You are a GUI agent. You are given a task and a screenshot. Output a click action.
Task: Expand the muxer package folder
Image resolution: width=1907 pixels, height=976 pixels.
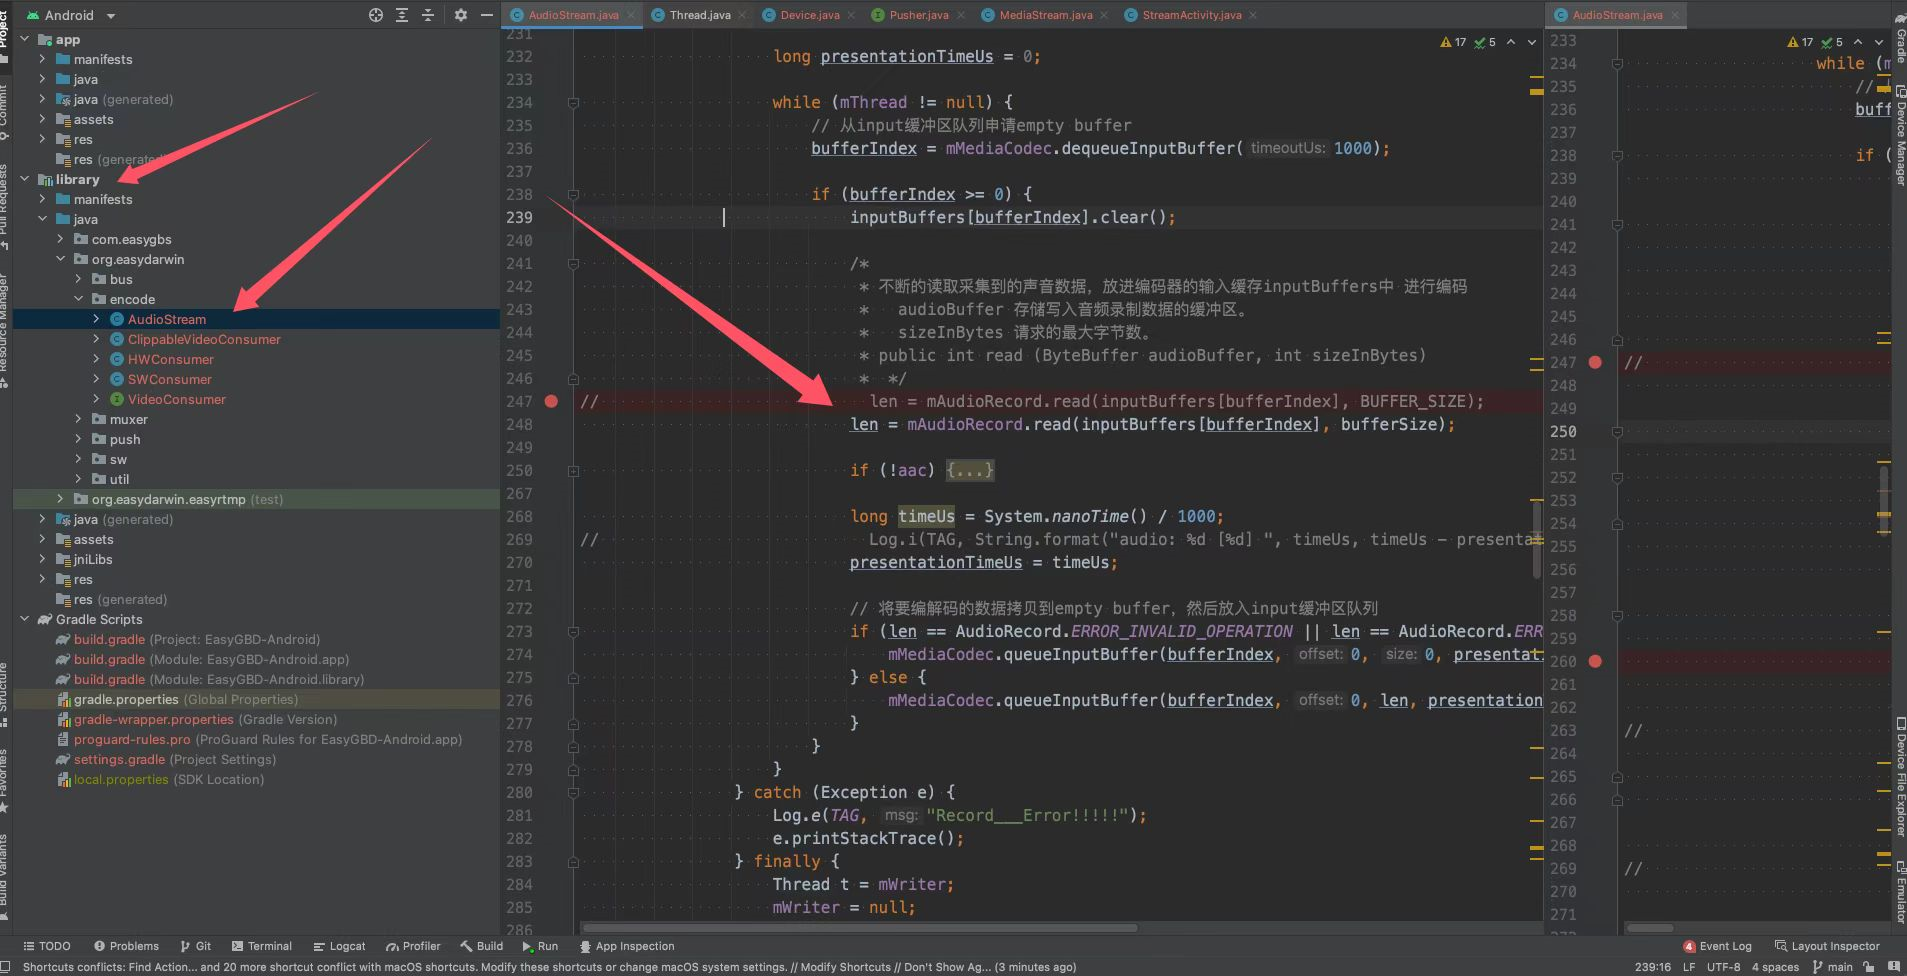pyautogui.click(x=78, y=419)
